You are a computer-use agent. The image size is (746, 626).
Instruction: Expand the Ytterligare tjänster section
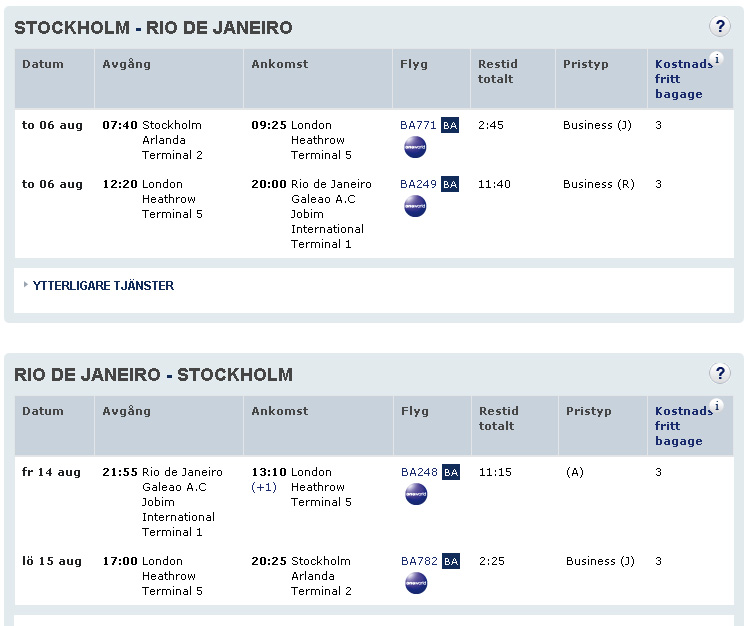pyautogui.click(x=102, y=286)
